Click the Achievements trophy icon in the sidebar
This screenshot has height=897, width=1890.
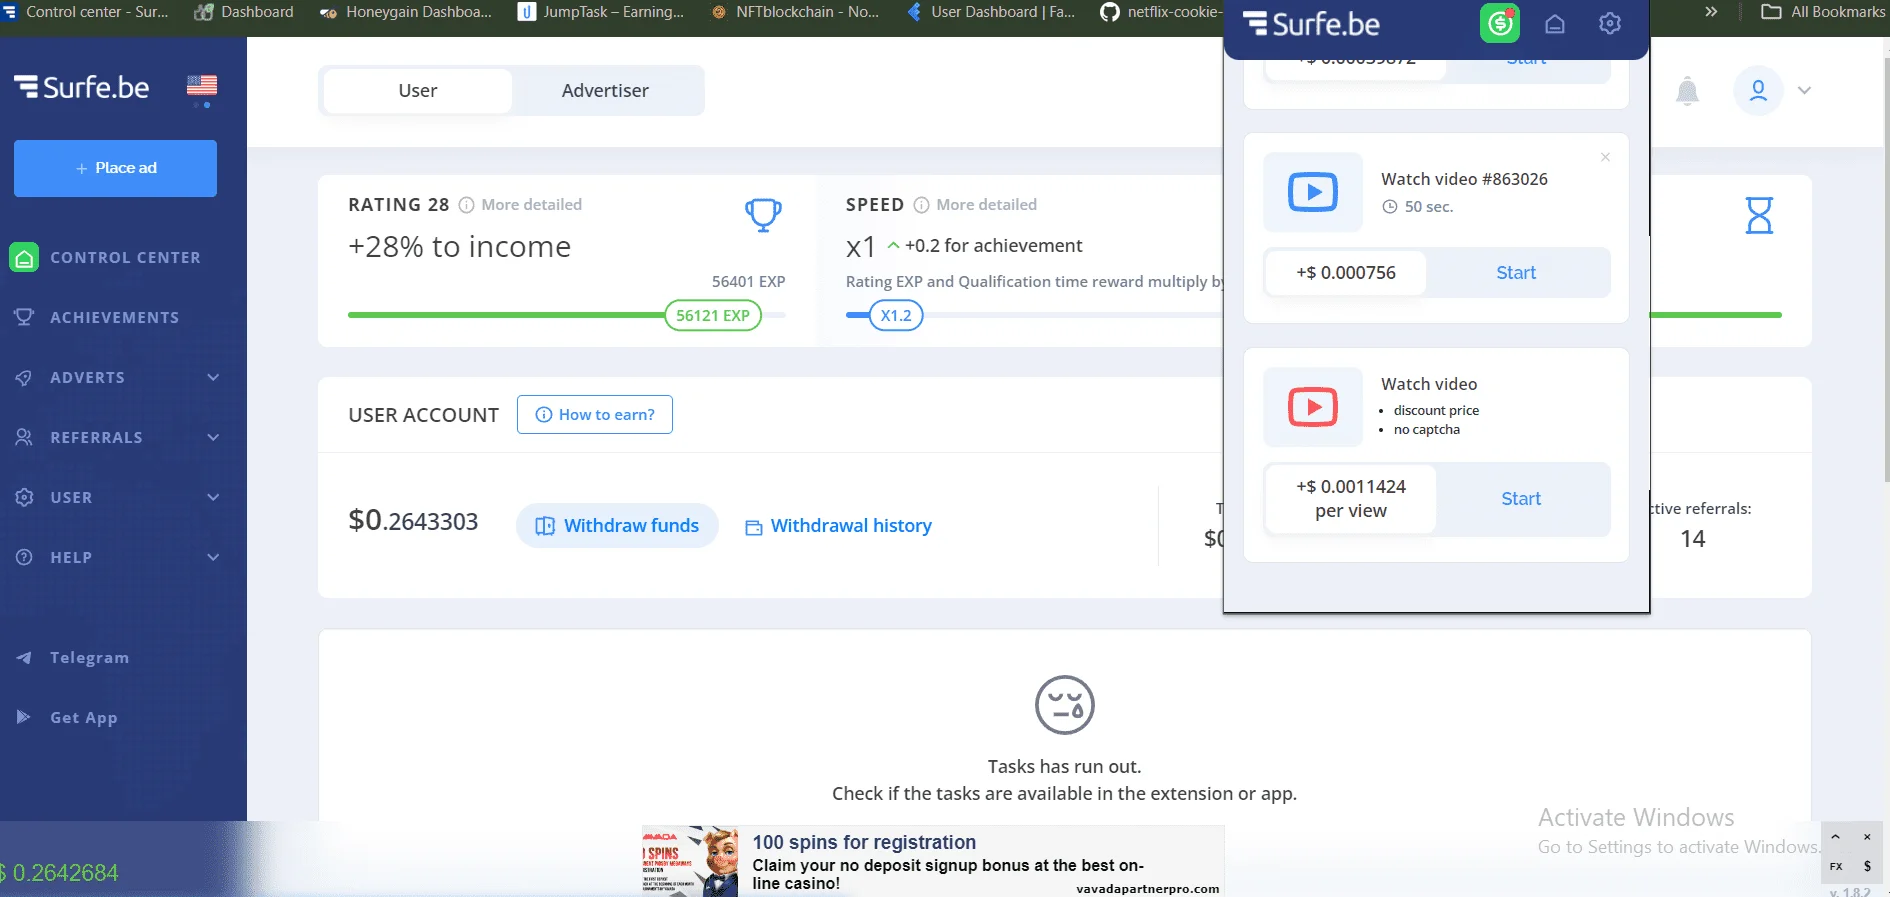(x=24, y=317)
